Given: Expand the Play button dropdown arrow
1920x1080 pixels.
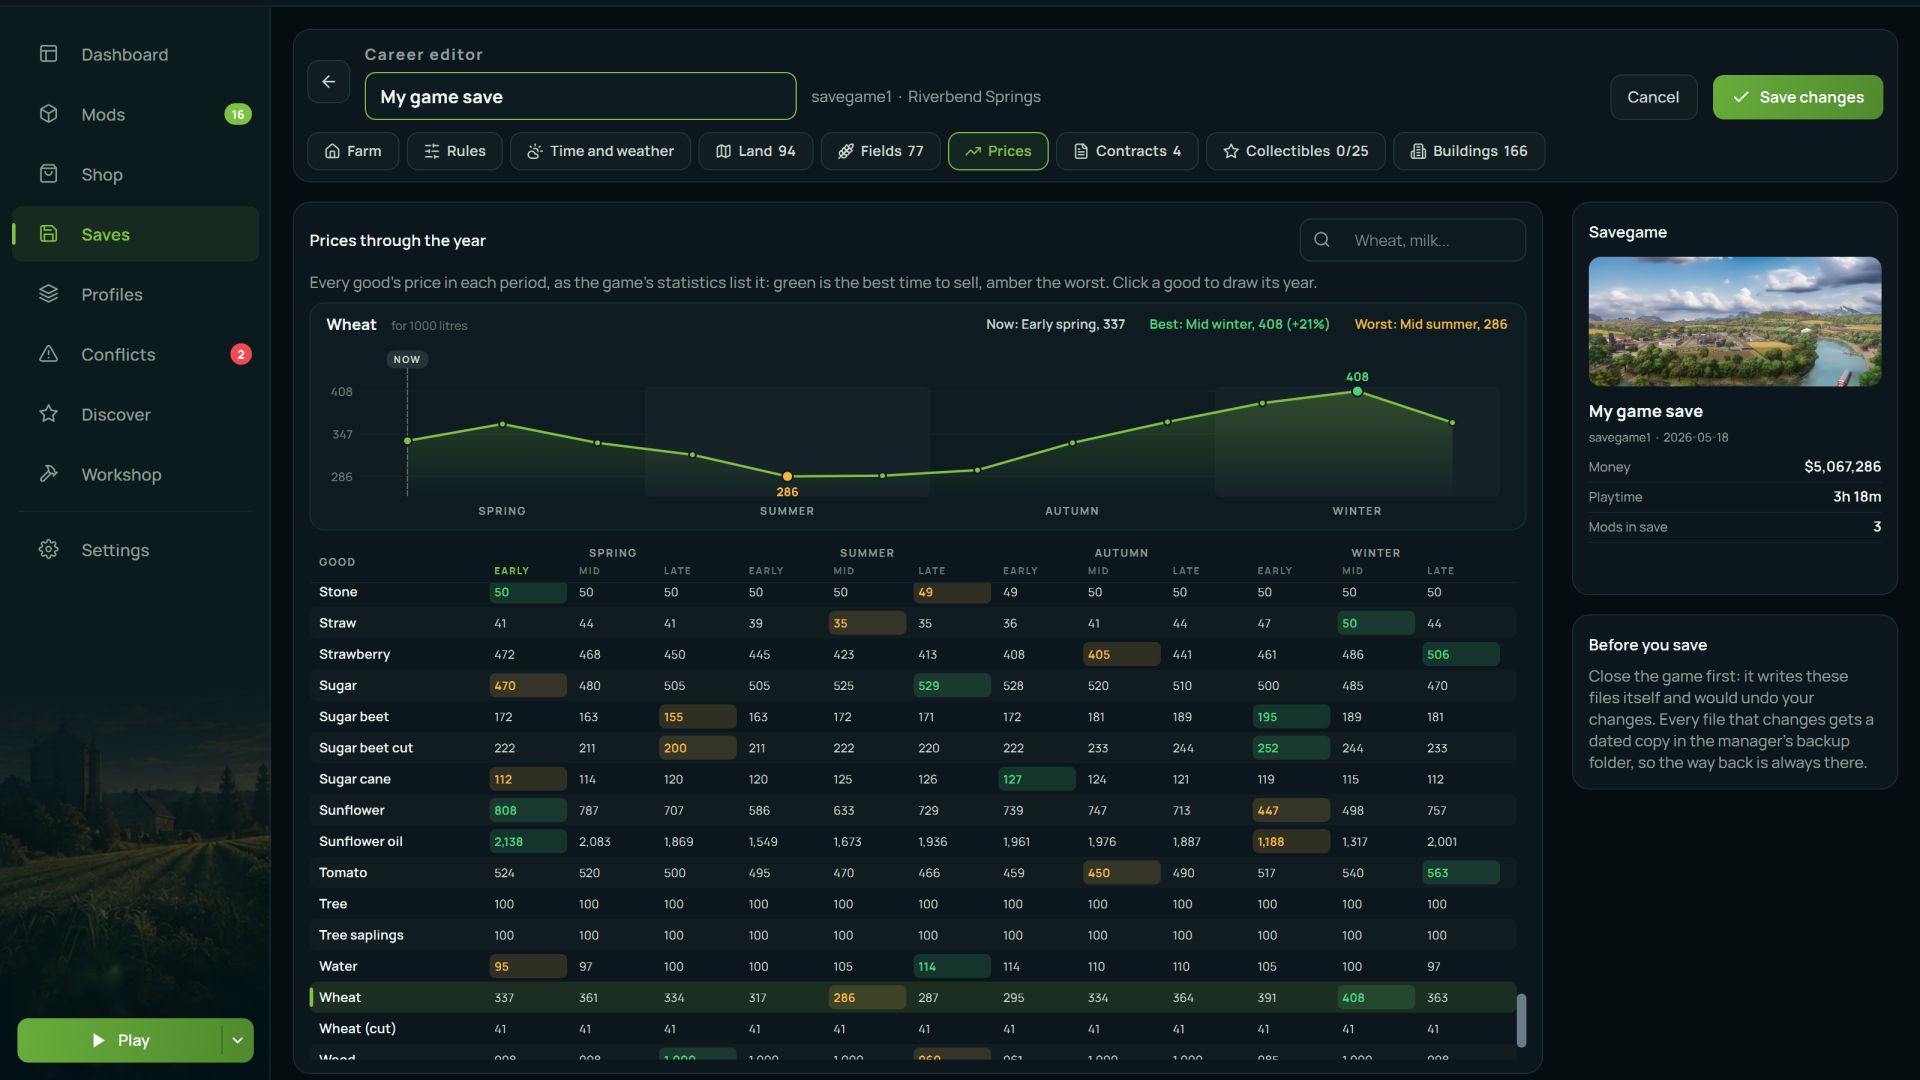Looking at the screenshot, I should coord(237,1040).
